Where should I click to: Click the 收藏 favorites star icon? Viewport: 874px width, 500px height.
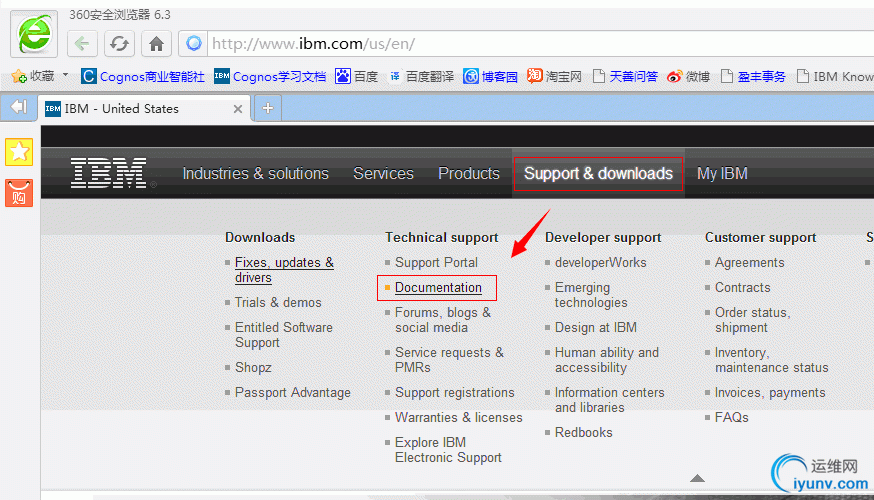tap(19, 76)
